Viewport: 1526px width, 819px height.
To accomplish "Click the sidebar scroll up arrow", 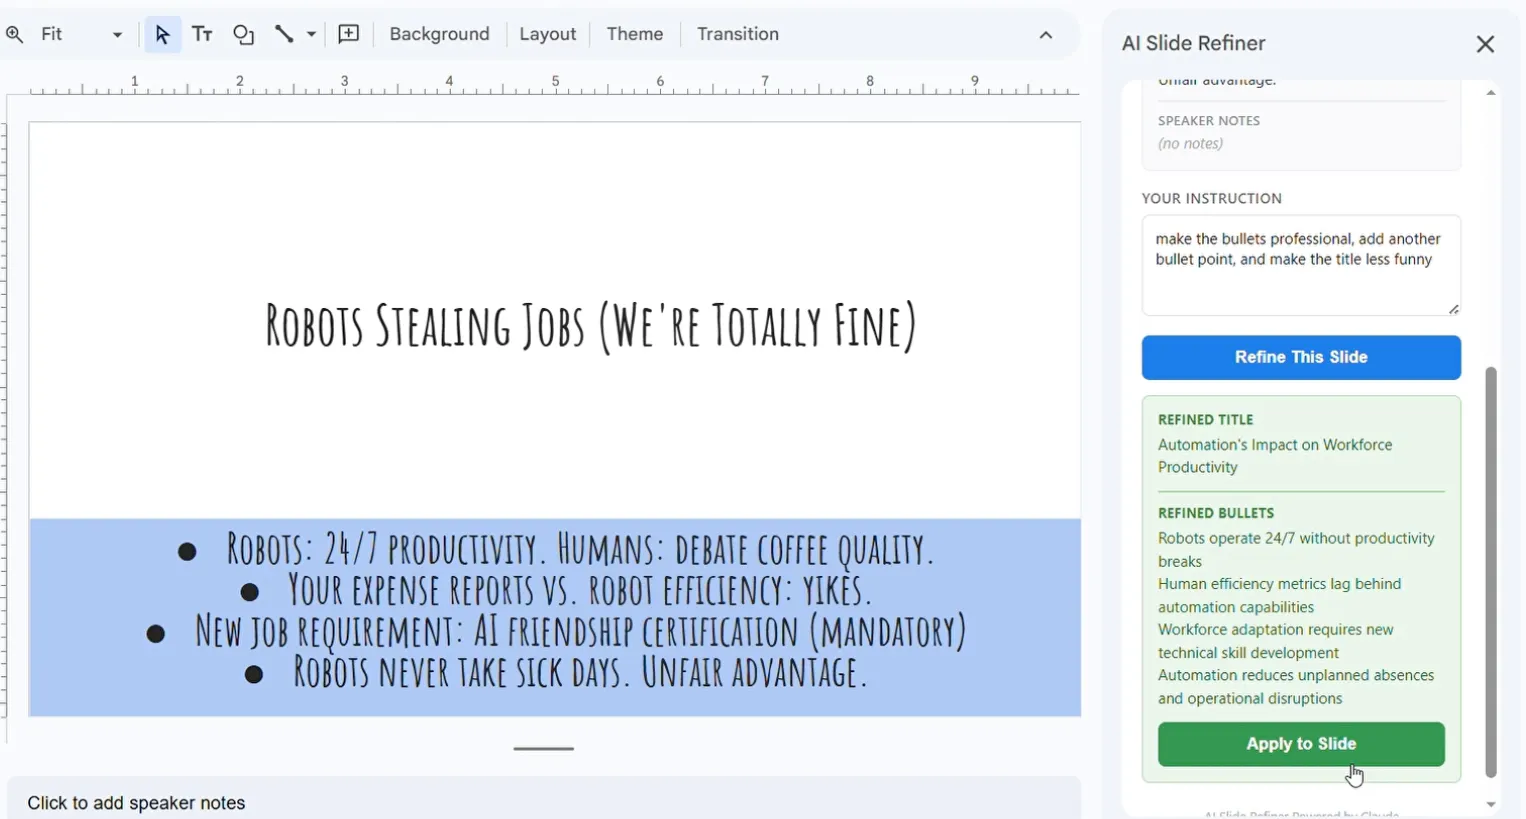I will click(1491, 93).
